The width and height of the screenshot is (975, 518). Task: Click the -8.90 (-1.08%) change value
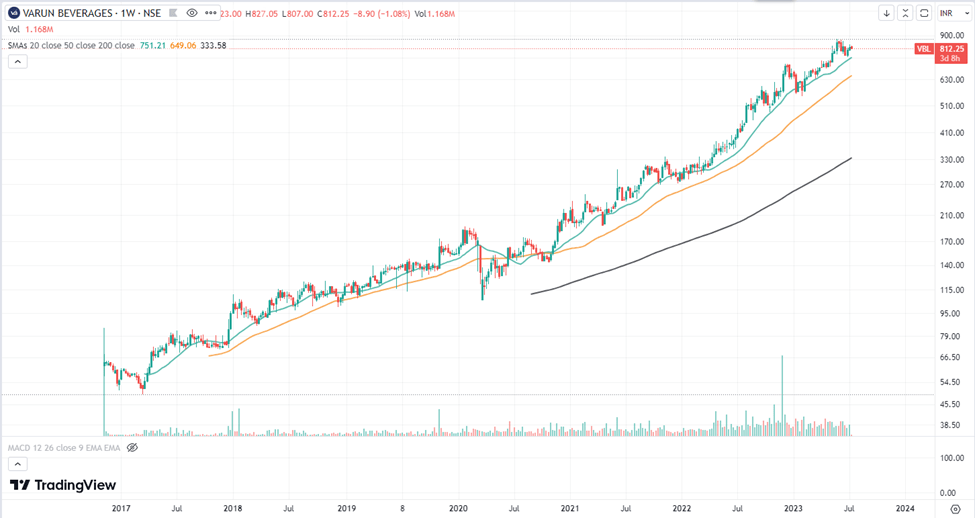pyautogui.click(x=381, y=14)
